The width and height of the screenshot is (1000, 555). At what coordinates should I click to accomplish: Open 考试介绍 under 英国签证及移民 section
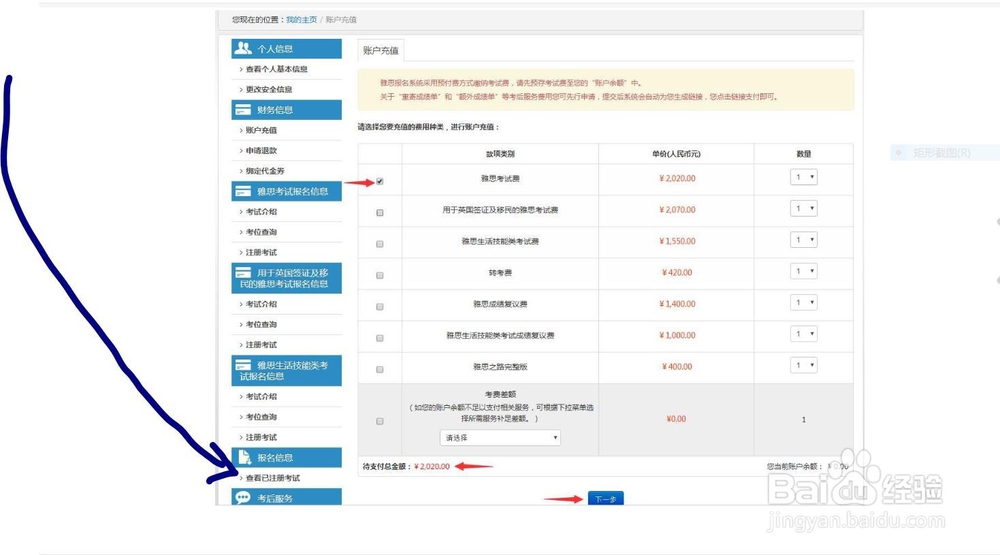pos(261,304)
